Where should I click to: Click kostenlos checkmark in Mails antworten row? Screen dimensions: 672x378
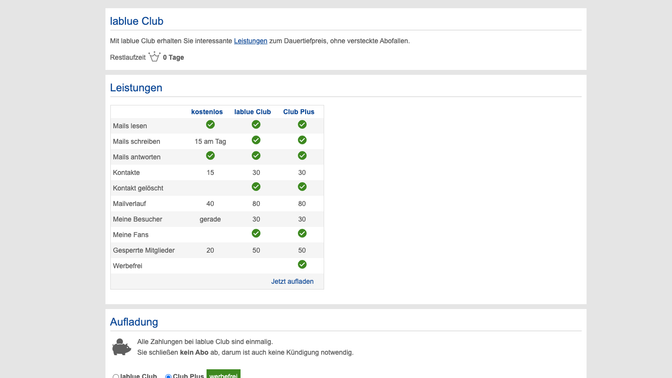pyautogui.click(x=210, y=156)
